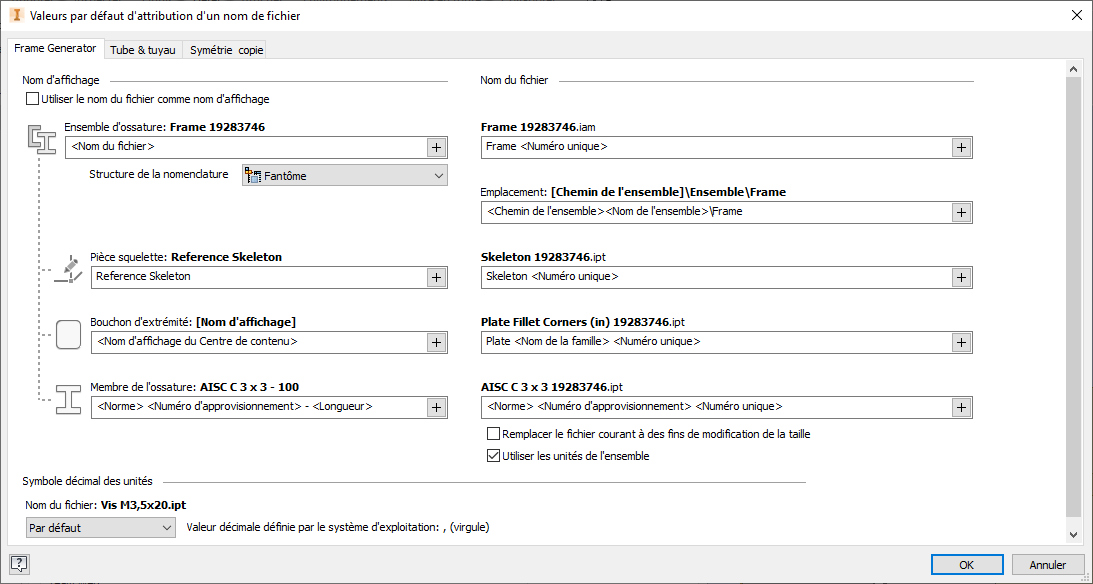
Task: Click plus button beside Plate <Nom de la famille> field
Action: pyautogui.click(x=960, y=342)
